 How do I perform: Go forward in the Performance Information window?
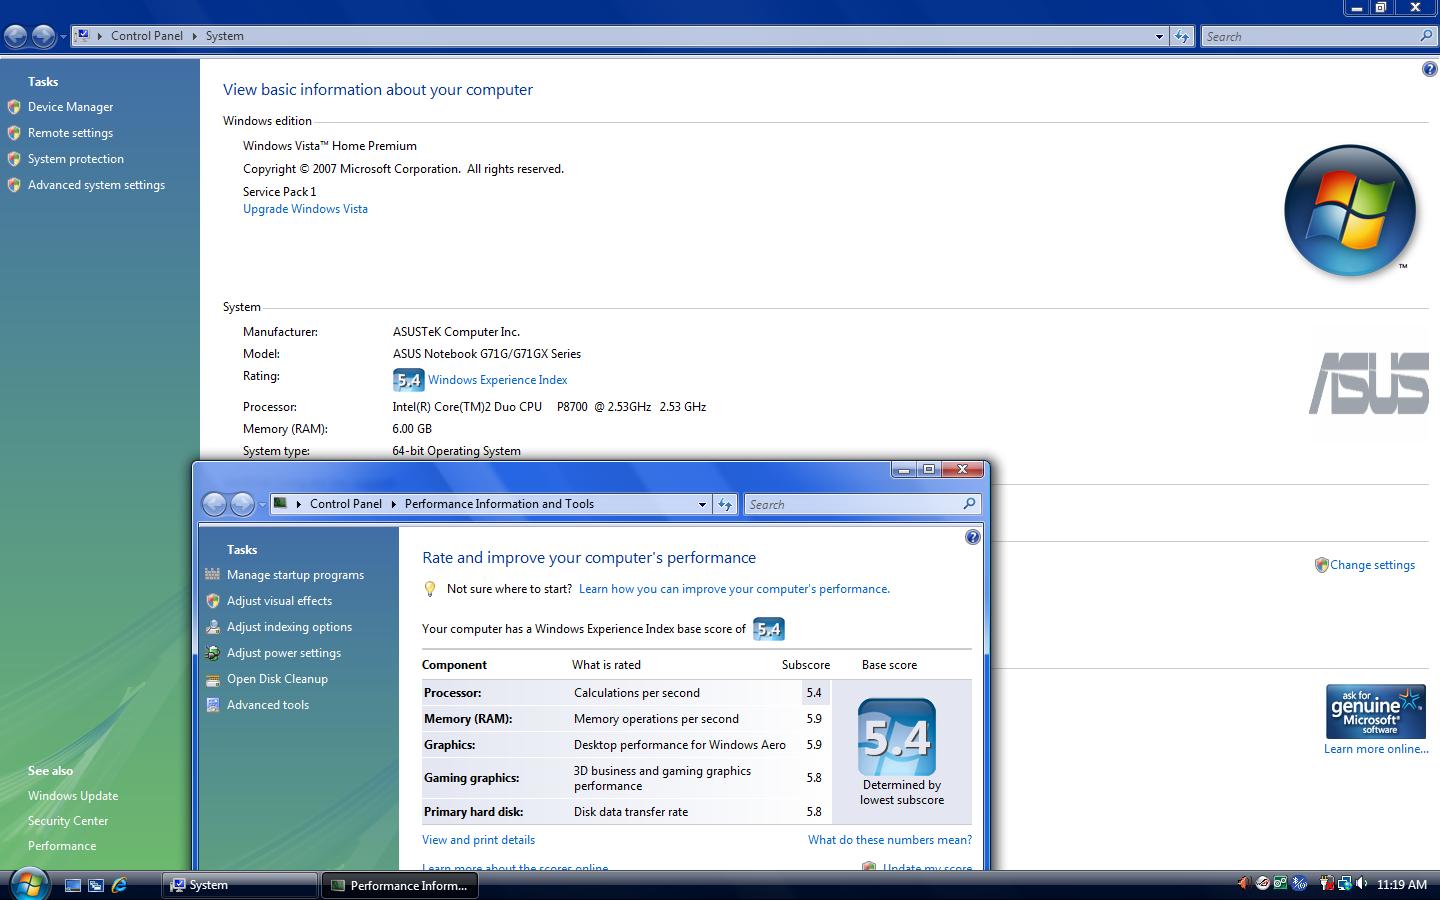click(x=242, y=504)
